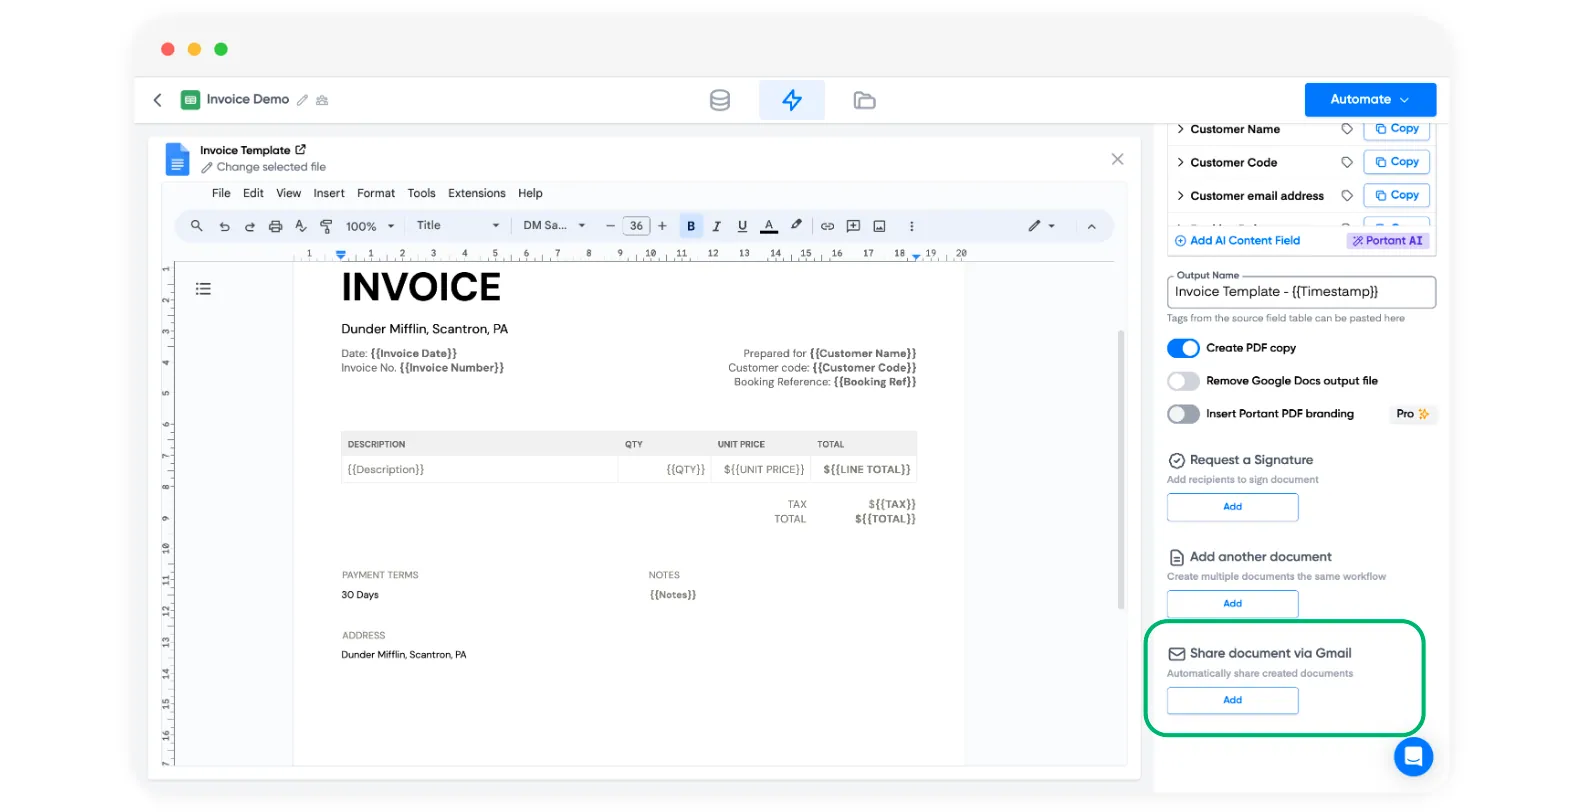This screenshot has width=1584, height=812.
Task: Click the tag icon for Customer Code
Action: pyautogui.click(x=1347, y=162)
